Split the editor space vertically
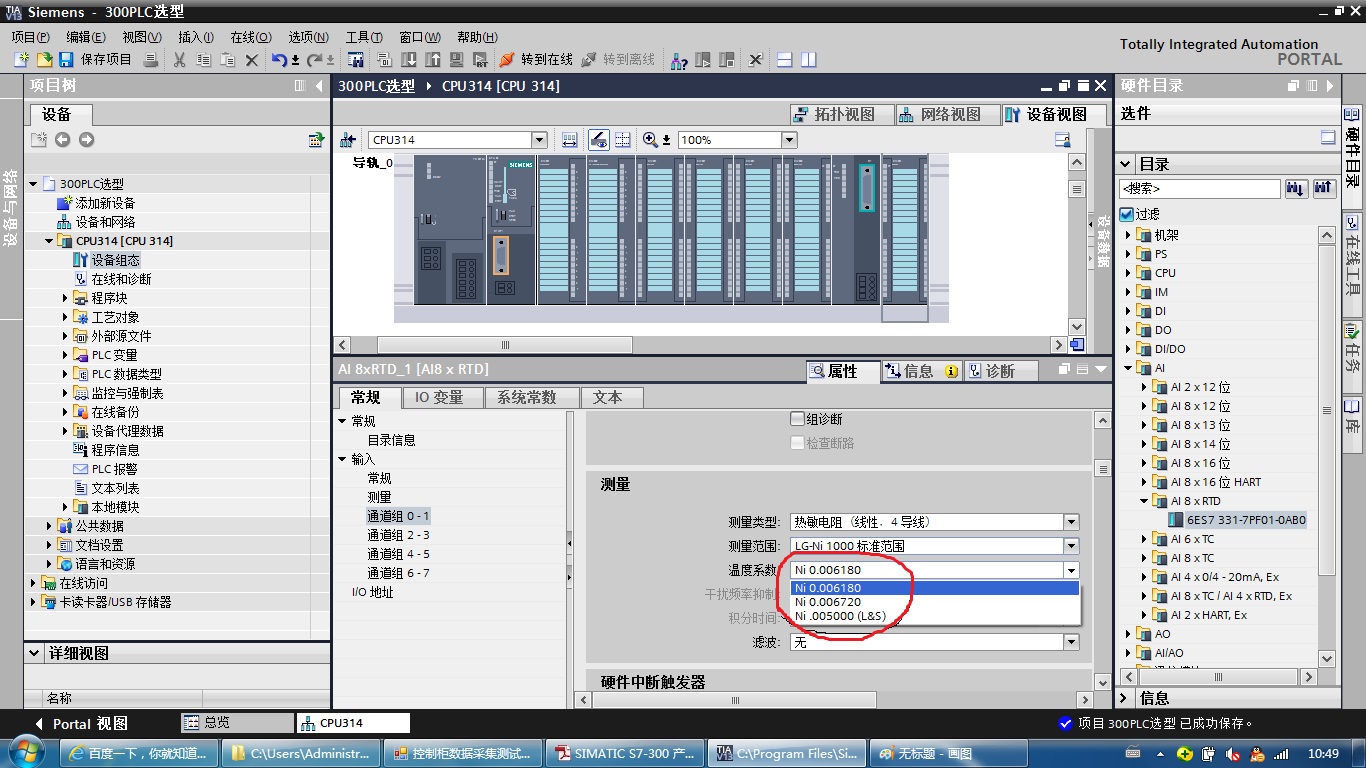This screenshot has width=1366, height=768. [808, 60]
